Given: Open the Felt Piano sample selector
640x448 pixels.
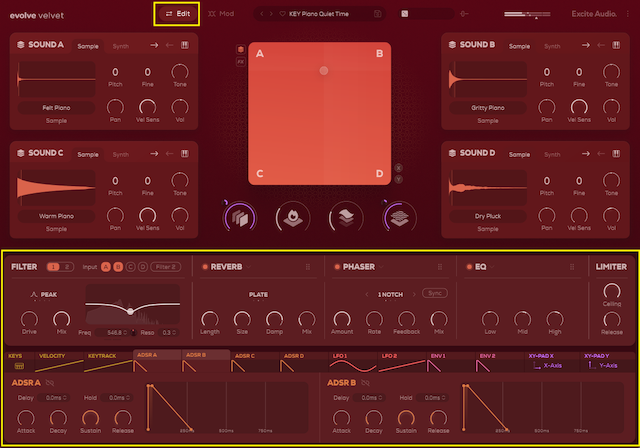Looking at the screenshot, I should (56, 106).
